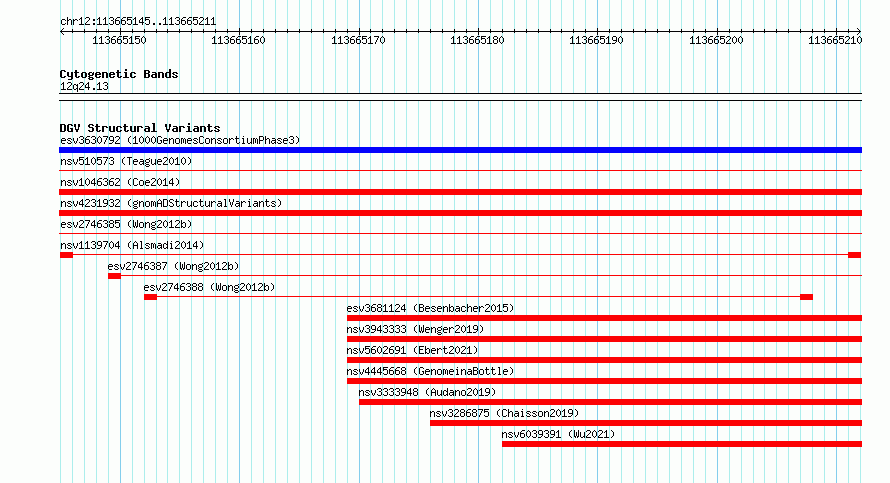Open the nsv4445668 (GenomeinaBottle) label
Image resolution: width=890 pixels, height=483 pixels.
coord(430,371)
